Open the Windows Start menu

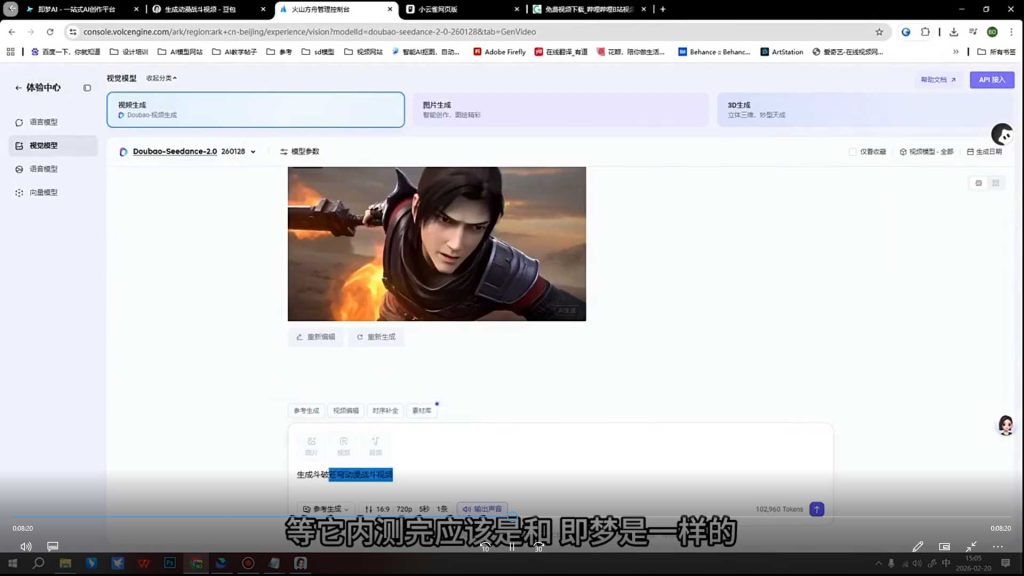click(x=12, y=563)
